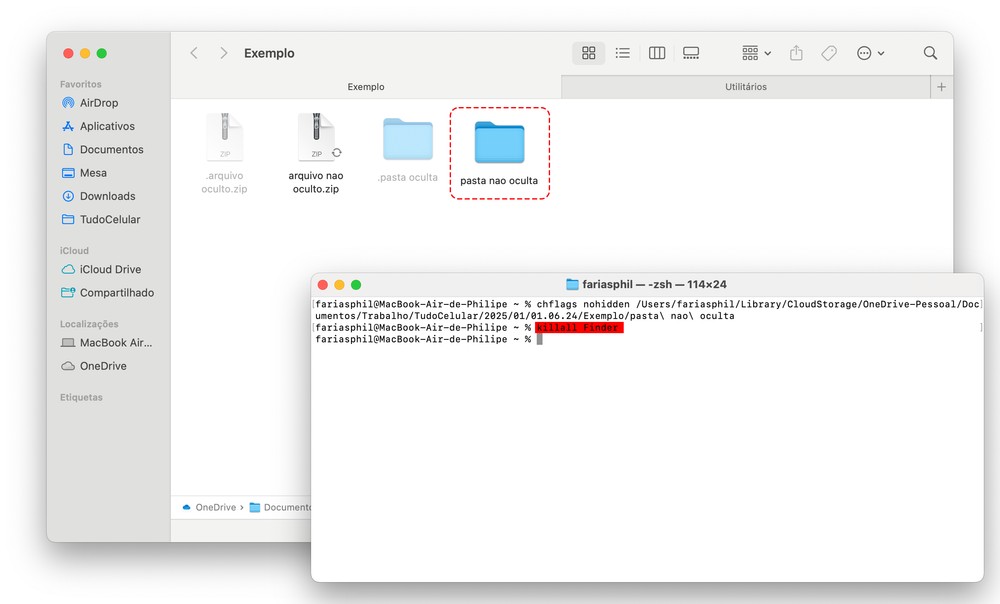Image resolution: width=1000 pixels, height=604 pixels.
Task: Open the group-by dropdown in toolbar
Action: click(x=756, y=53)
